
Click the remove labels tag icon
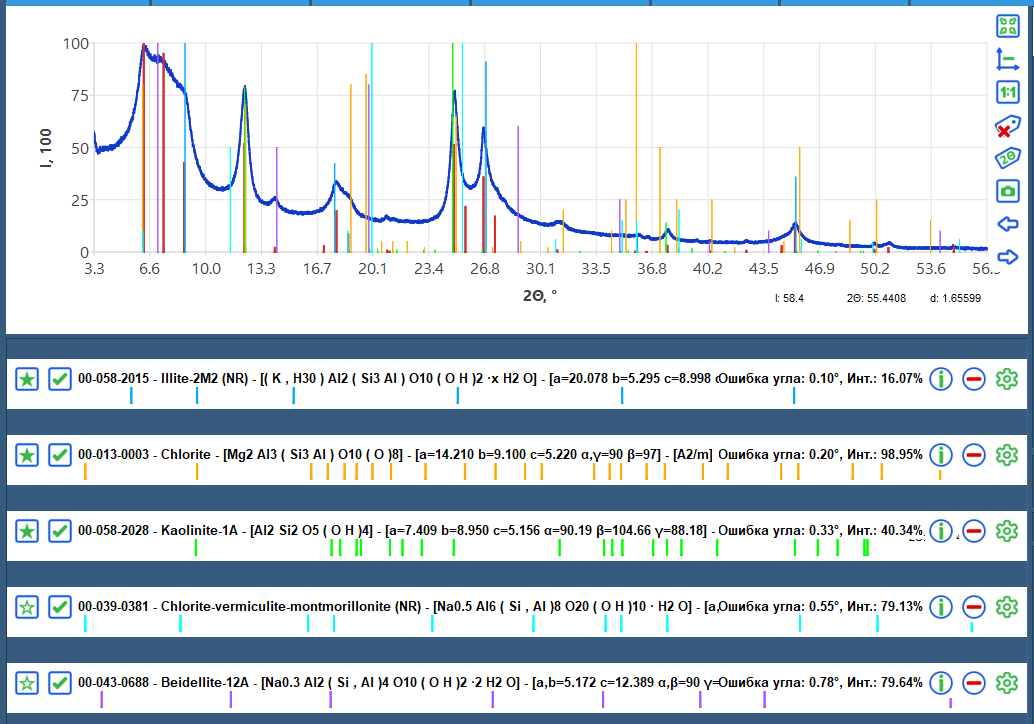point(1007,126)
